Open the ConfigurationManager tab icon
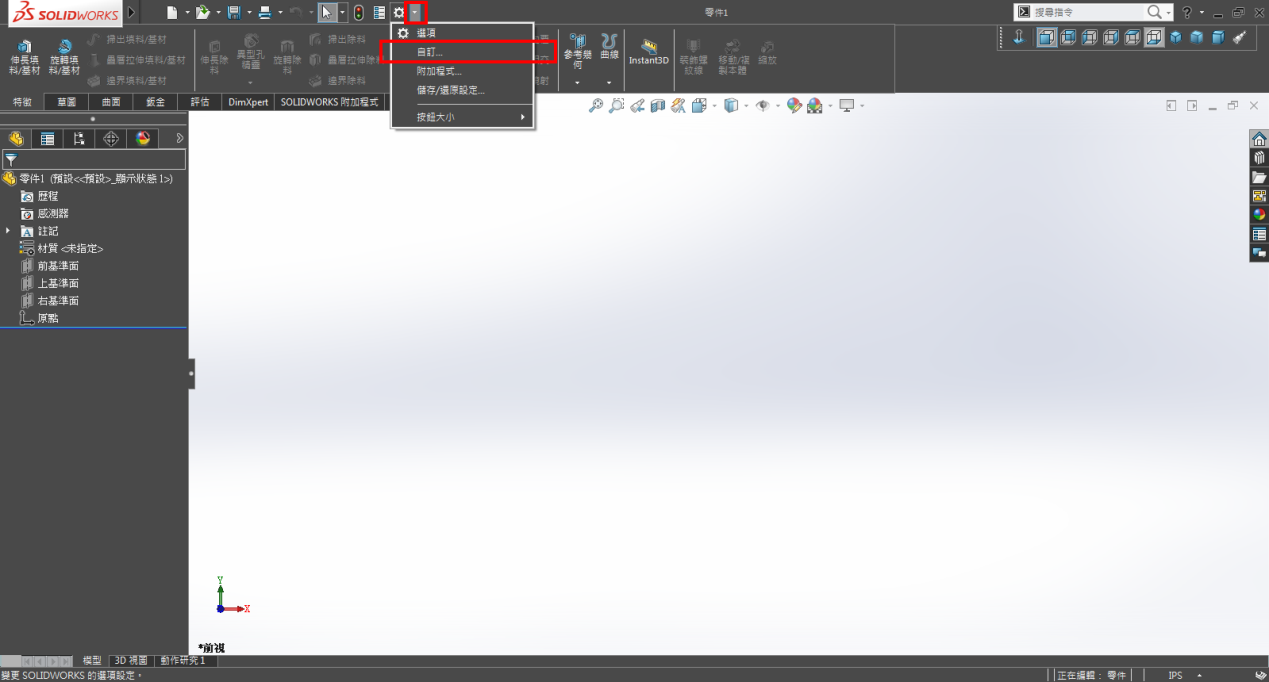This screenshot has height=682, width=1269. [x=79, y=139]
